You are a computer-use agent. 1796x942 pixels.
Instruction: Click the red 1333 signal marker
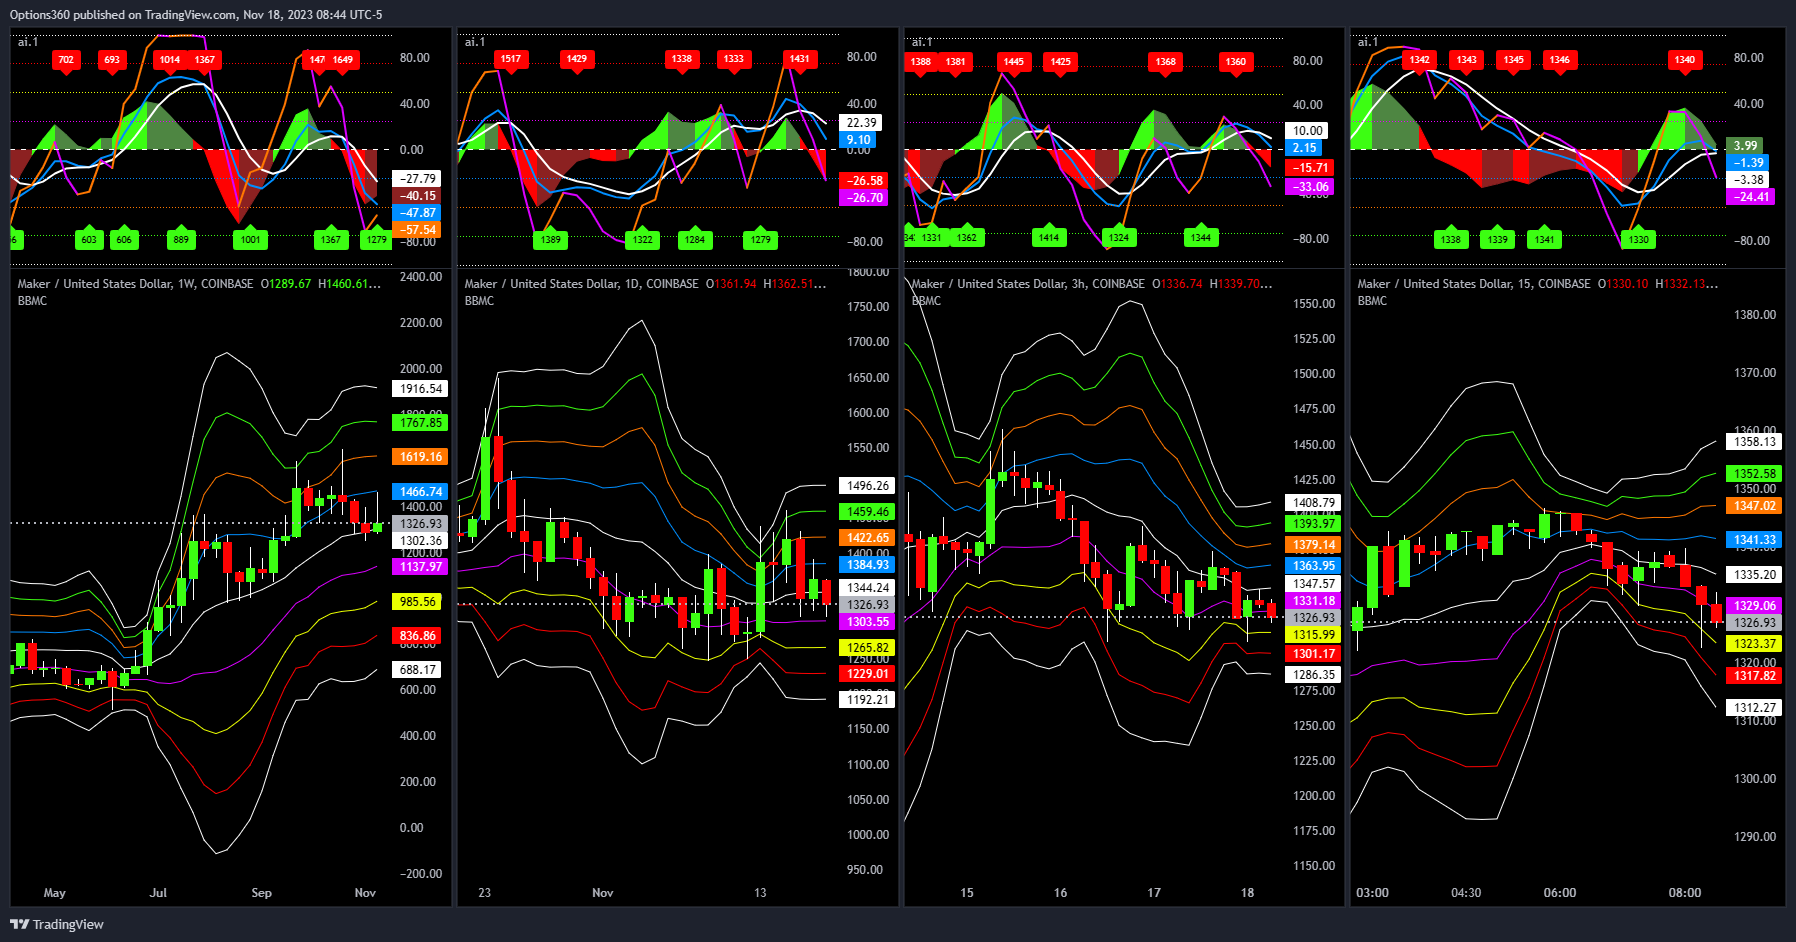734,59
